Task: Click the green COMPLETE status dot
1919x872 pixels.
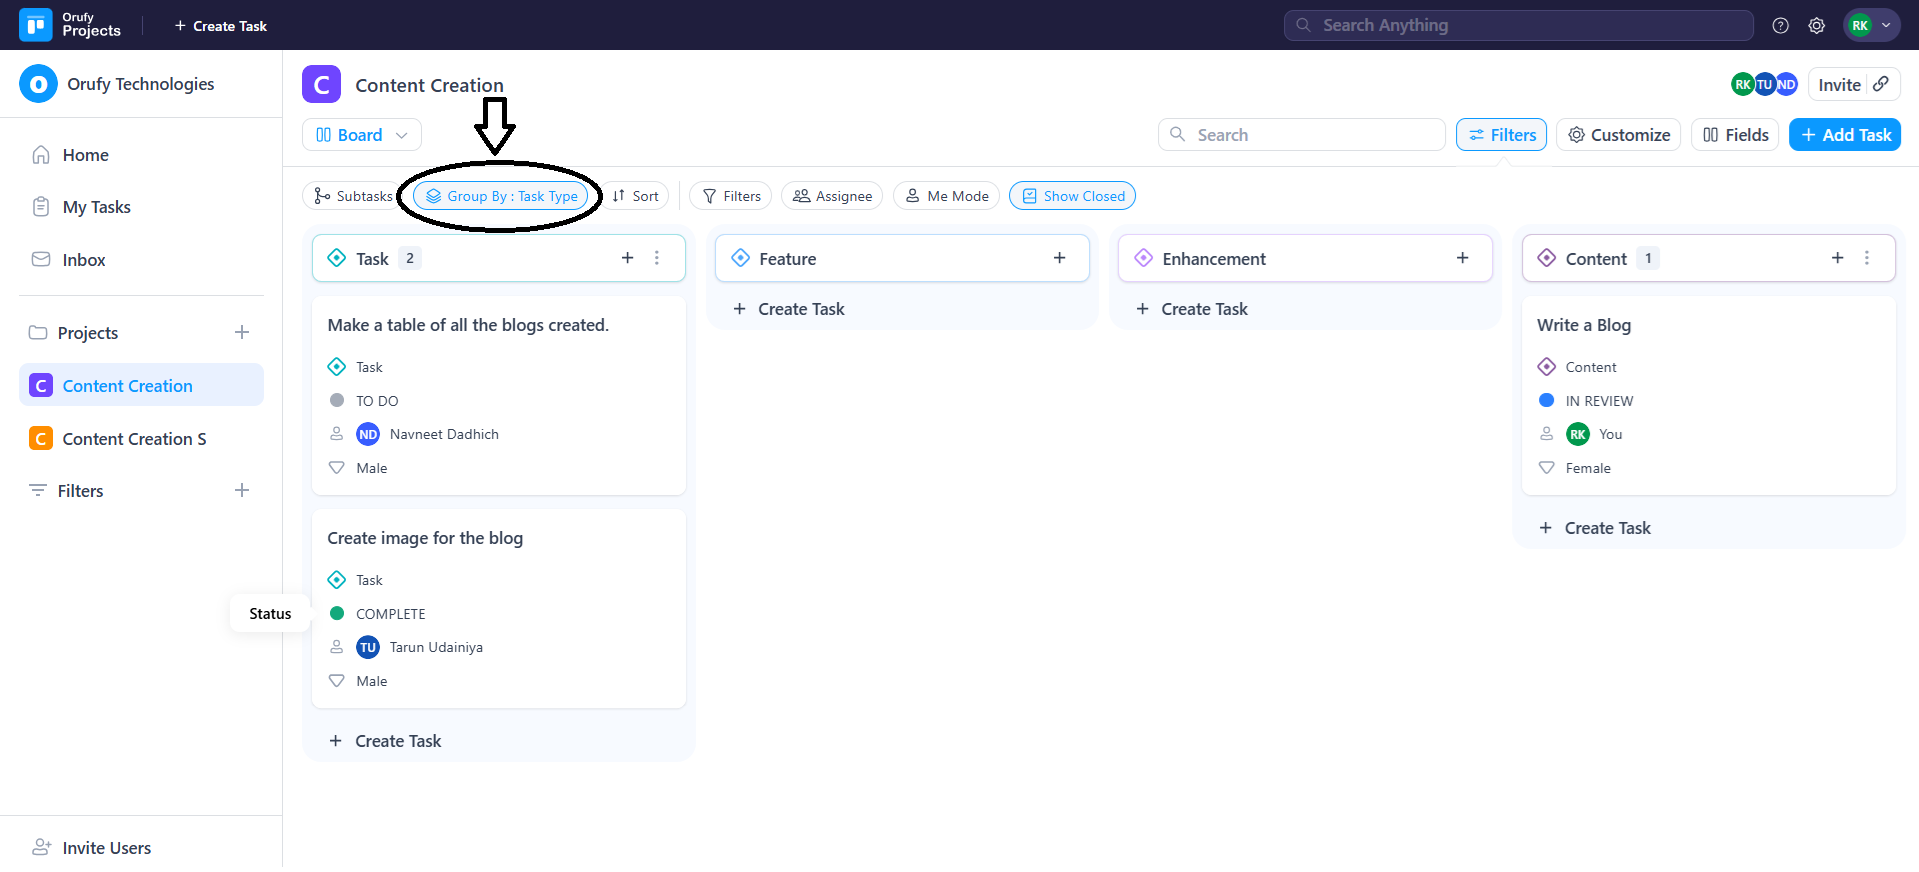Action: (337, 613)
